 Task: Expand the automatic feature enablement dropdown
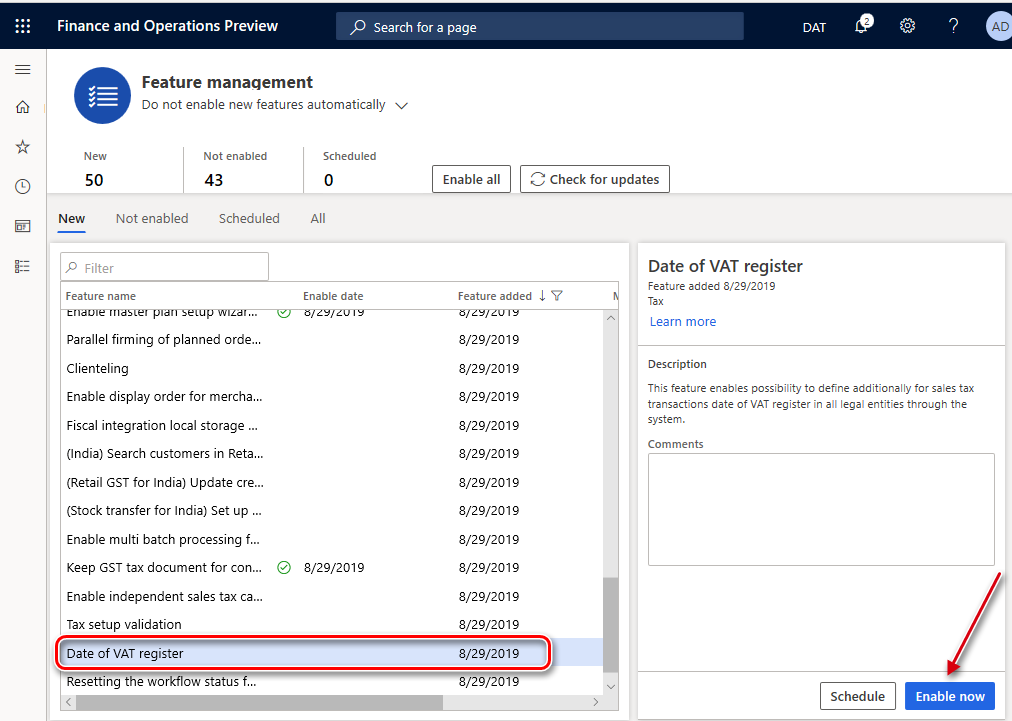(401, 105)
